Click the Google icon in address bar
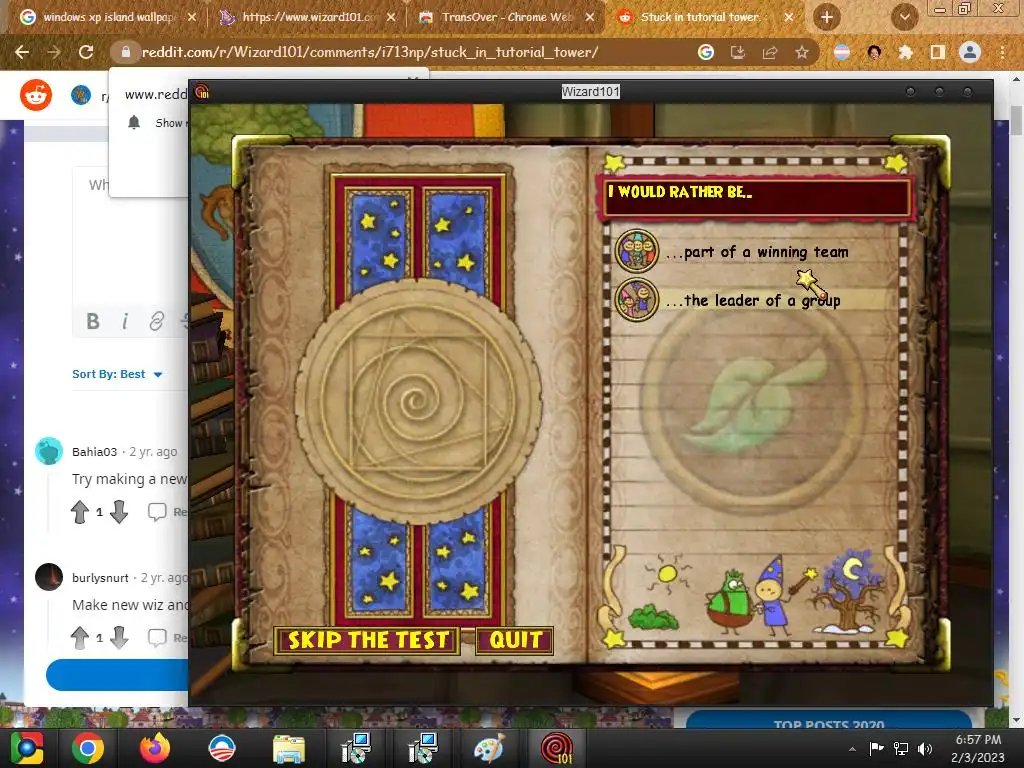1024x768 pixels. [706, 52]
